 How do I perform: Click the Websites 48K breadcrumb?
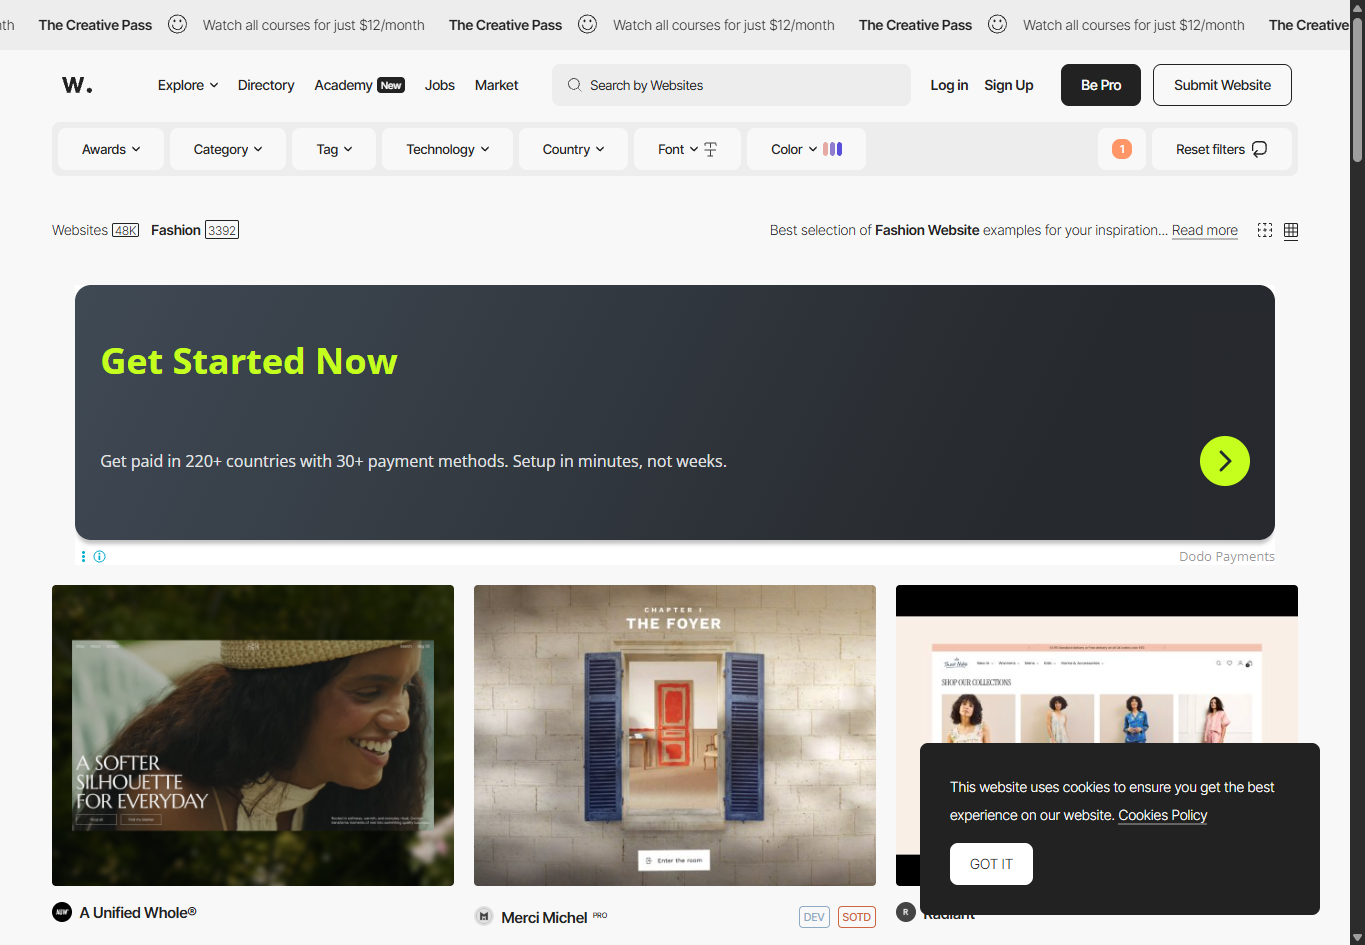[95, 230]
